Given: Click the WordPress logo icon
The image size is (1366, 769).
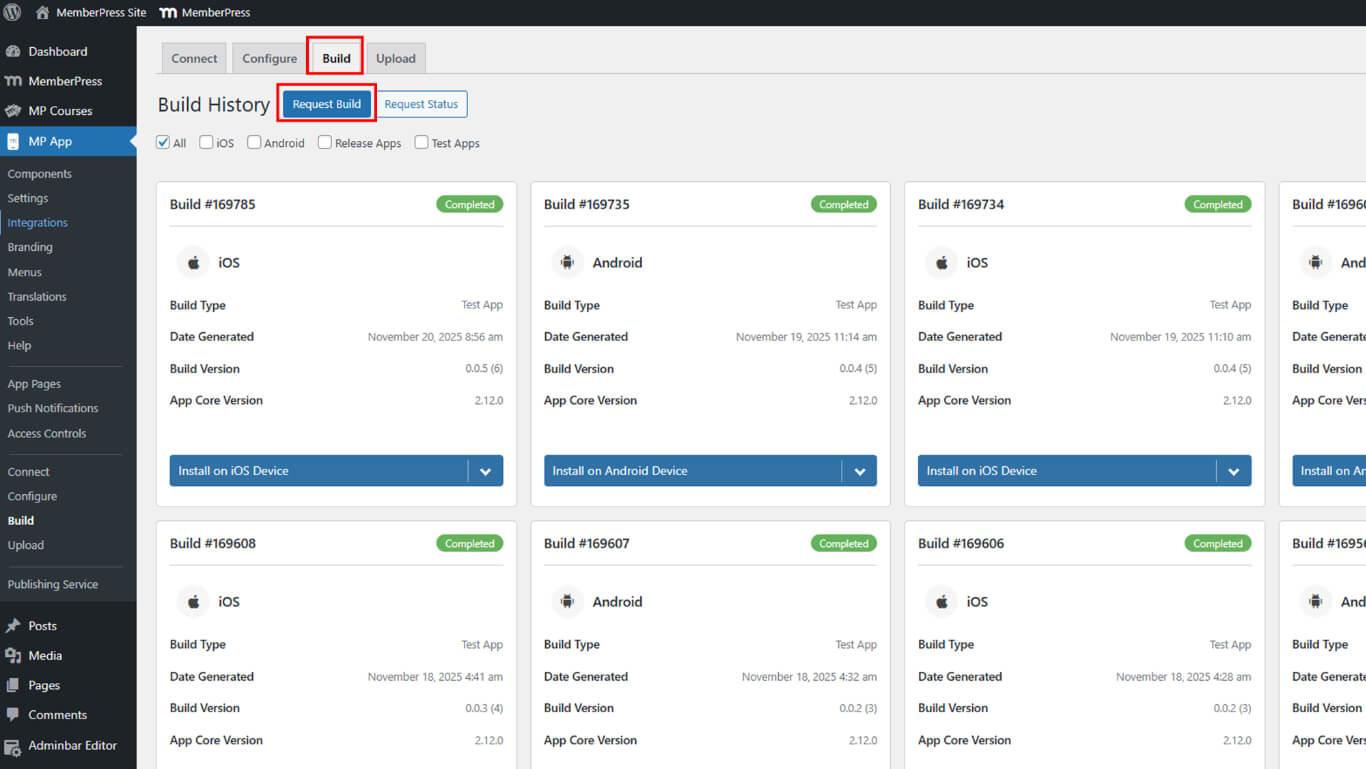Looking at the screenshot, I should click(13, 13).
